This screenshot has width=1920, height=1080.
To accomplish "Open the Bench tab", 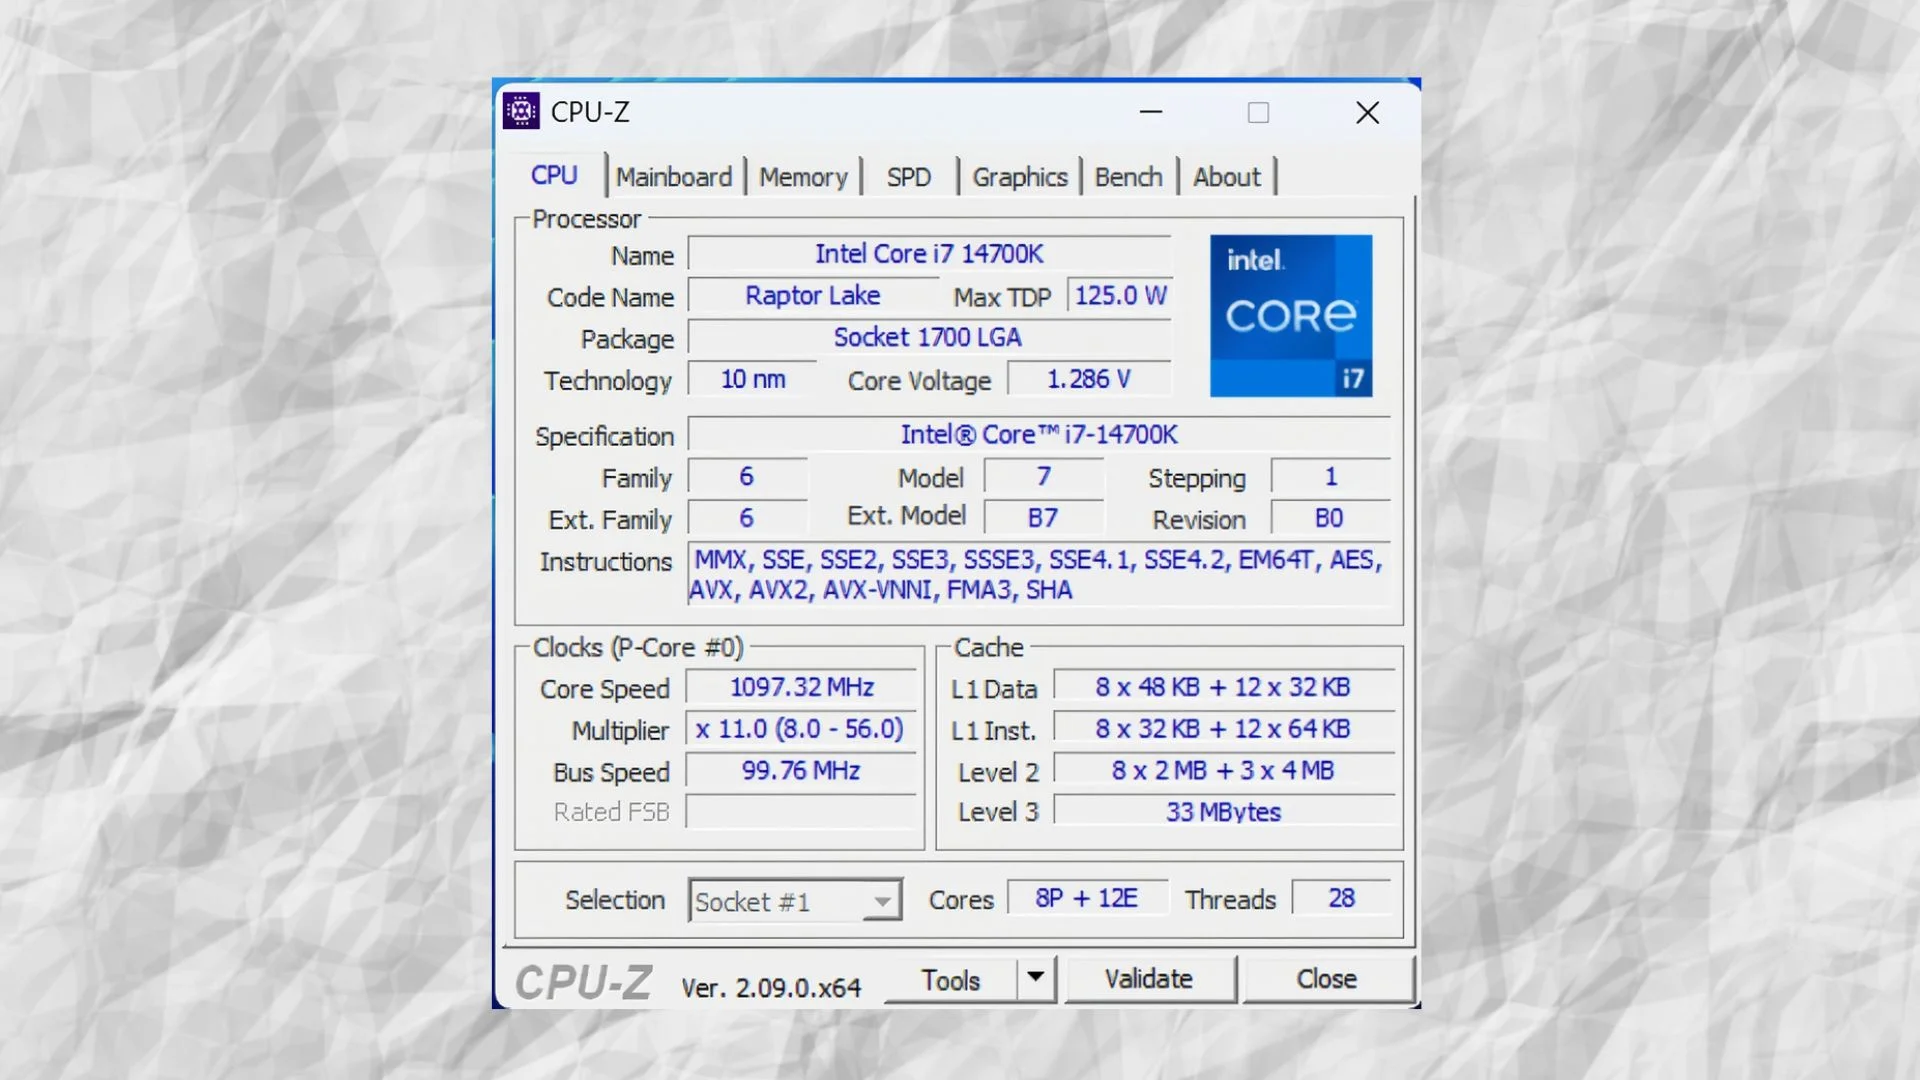I will (x=1128, y=177).
